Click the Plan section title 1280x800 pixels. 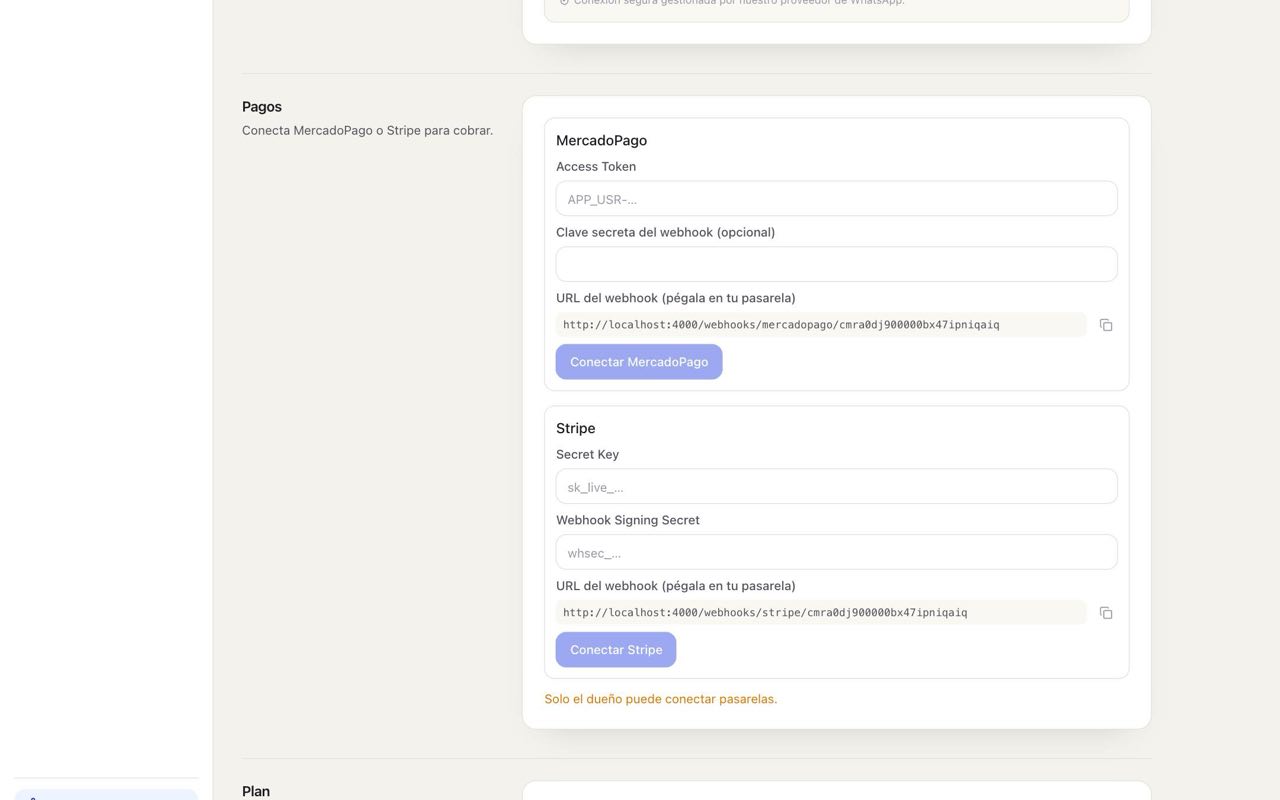click(x=256, y=791)
